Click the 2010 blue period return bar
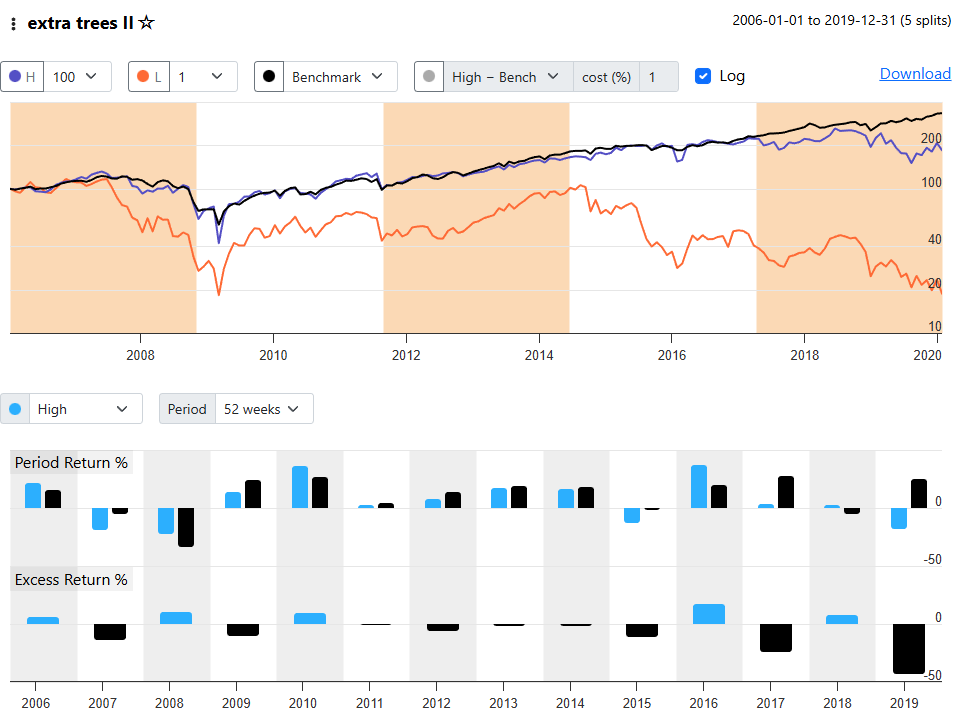961x726 pixels. pos(300,487)
